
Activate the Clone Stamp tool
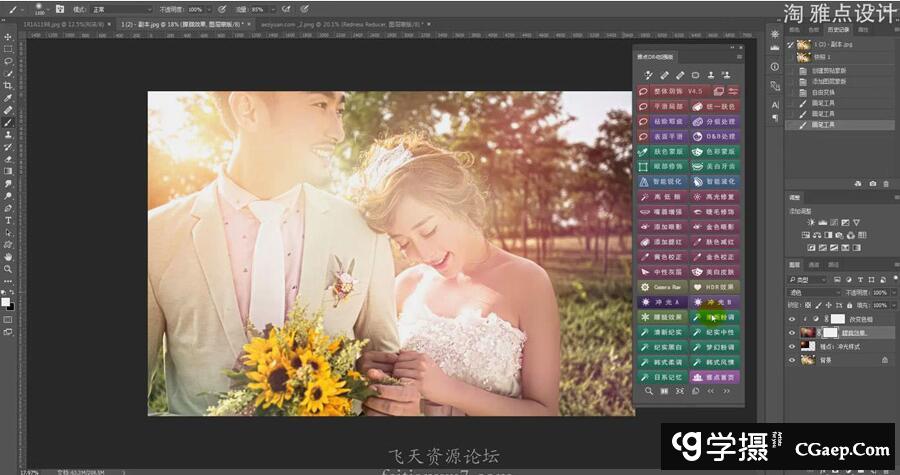click(8, 134)
